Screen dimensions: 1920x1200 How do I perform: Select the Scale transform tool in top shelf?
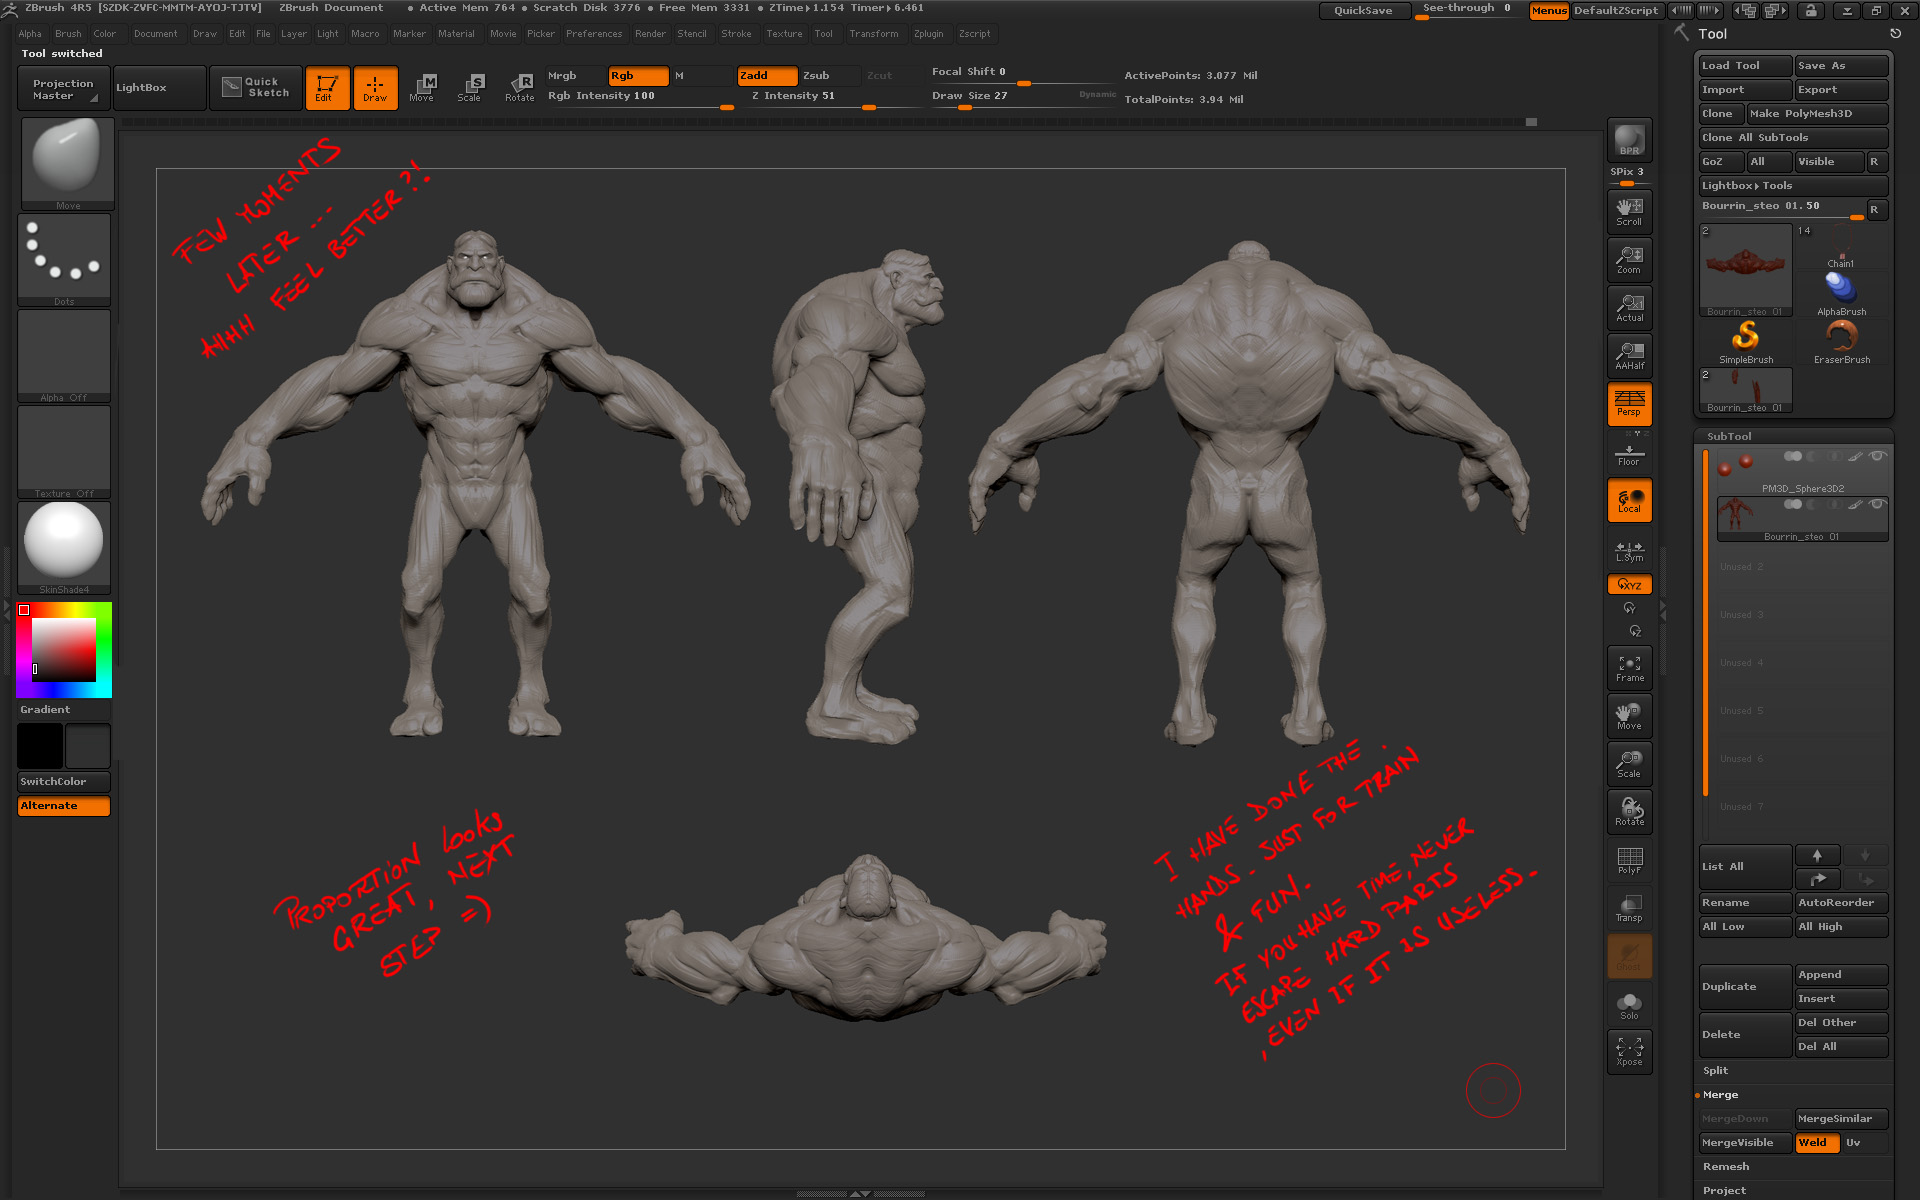point(470,88)
